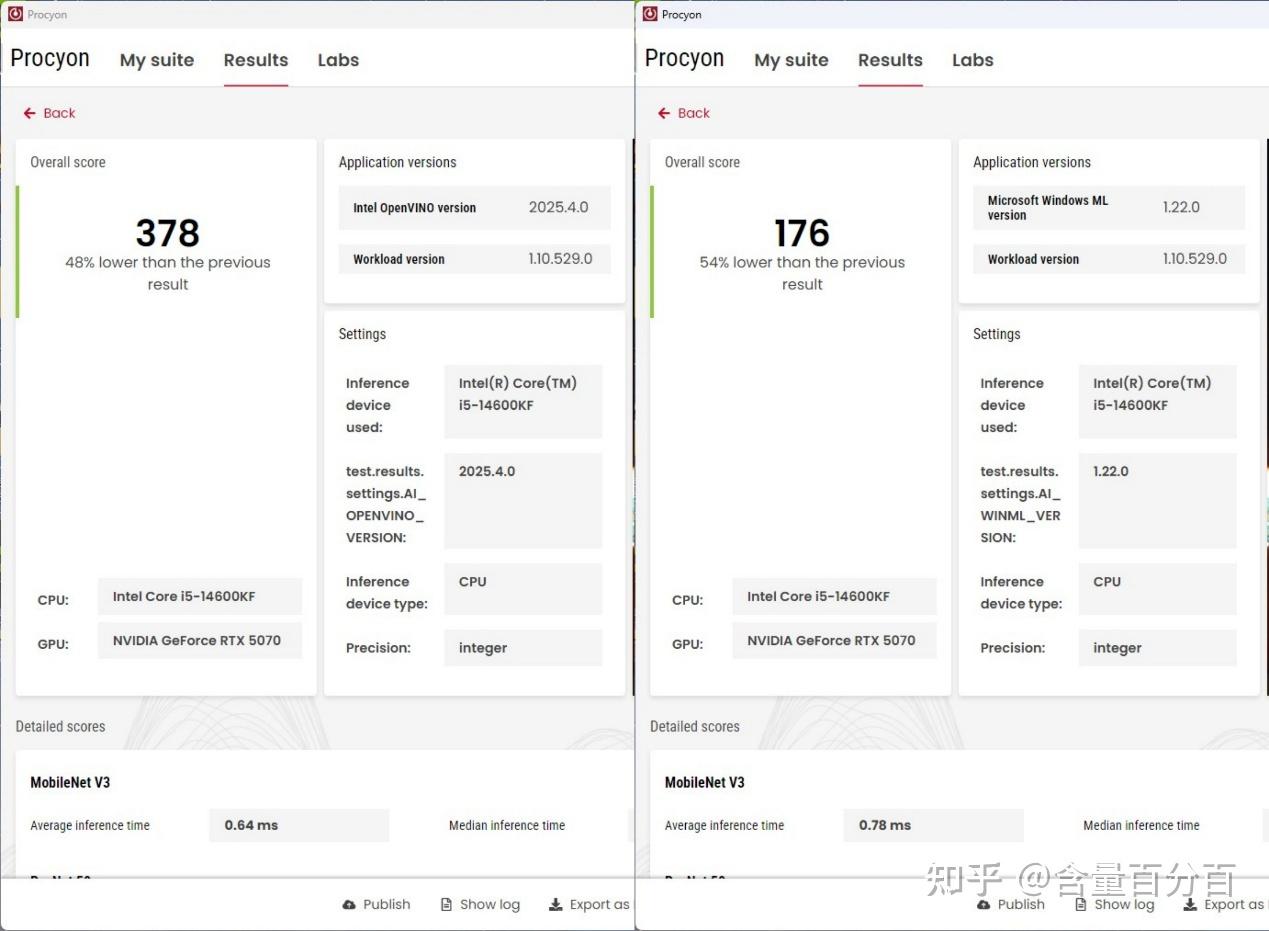Click '48% lower than the previous result' text
Viewport: 1269px width, 931px height.
tap(168, 273)
